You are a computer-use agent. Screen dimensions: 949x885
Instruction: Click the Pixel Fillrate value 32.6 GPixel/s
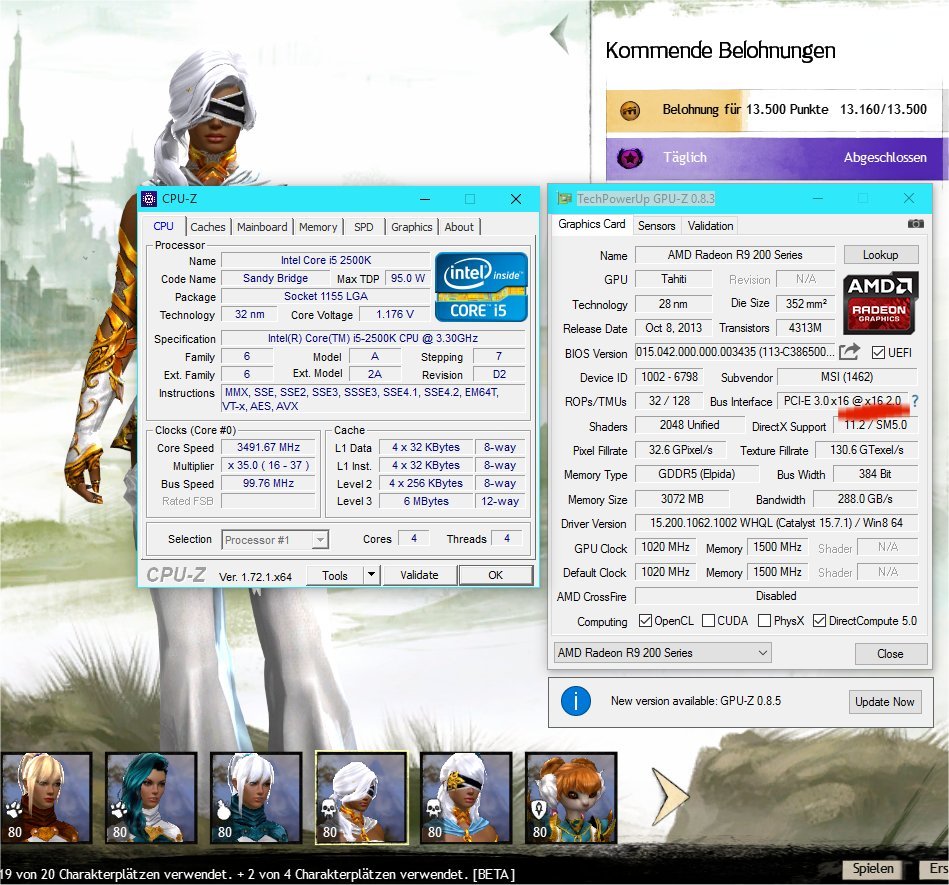point(680,450)
